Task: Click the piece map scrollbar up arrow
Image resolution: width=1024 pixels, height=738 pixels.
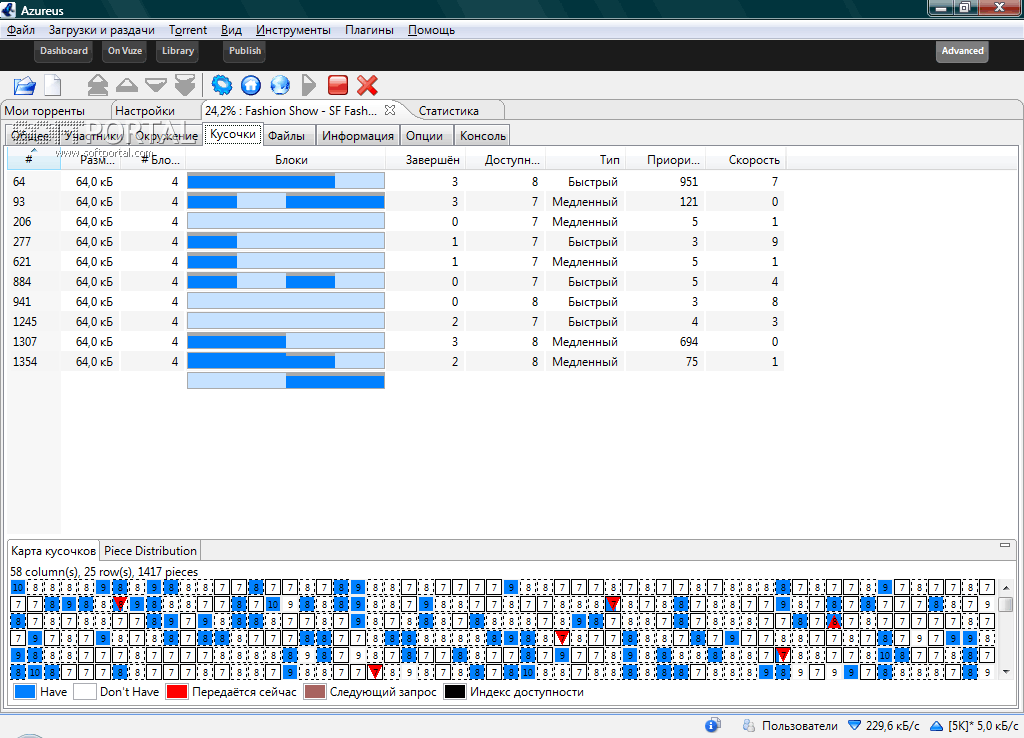Action: 1006,588
